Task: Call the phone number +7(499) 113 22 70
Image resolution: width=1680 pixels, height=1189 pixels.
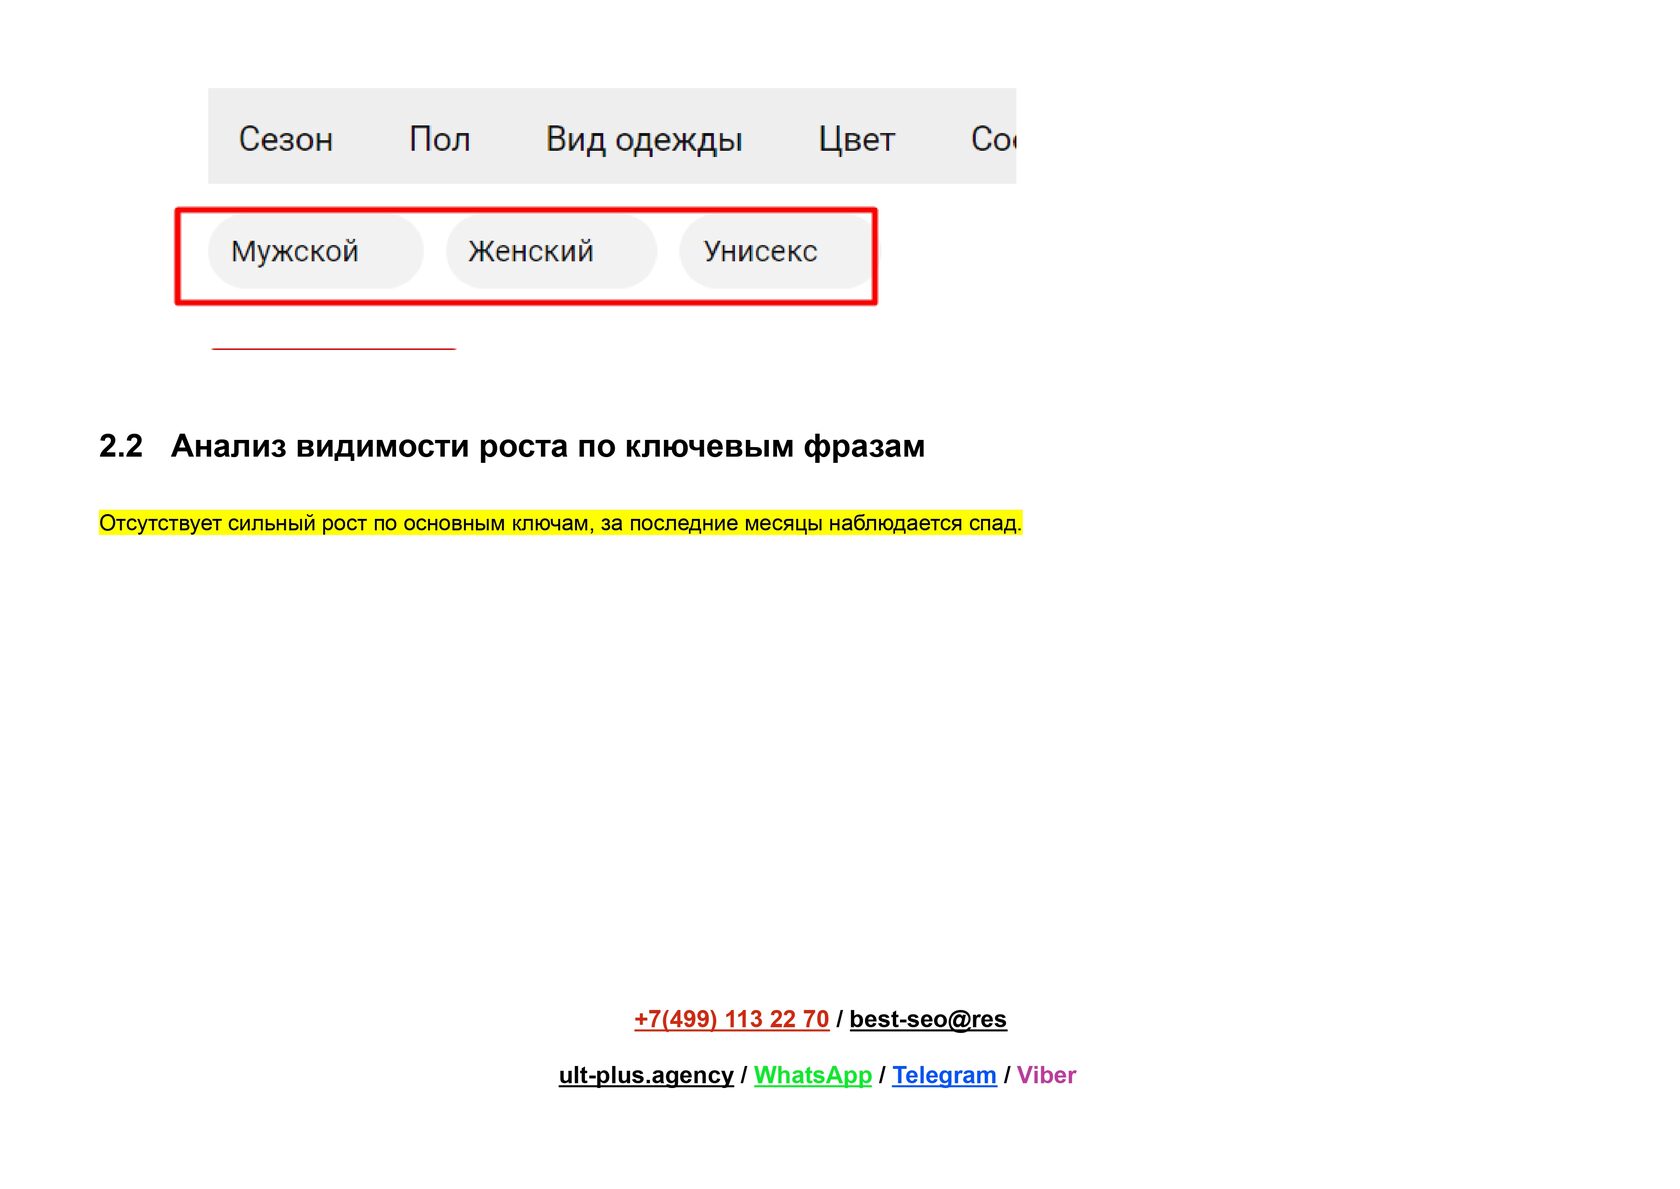Action: [x=732, y=1019]
